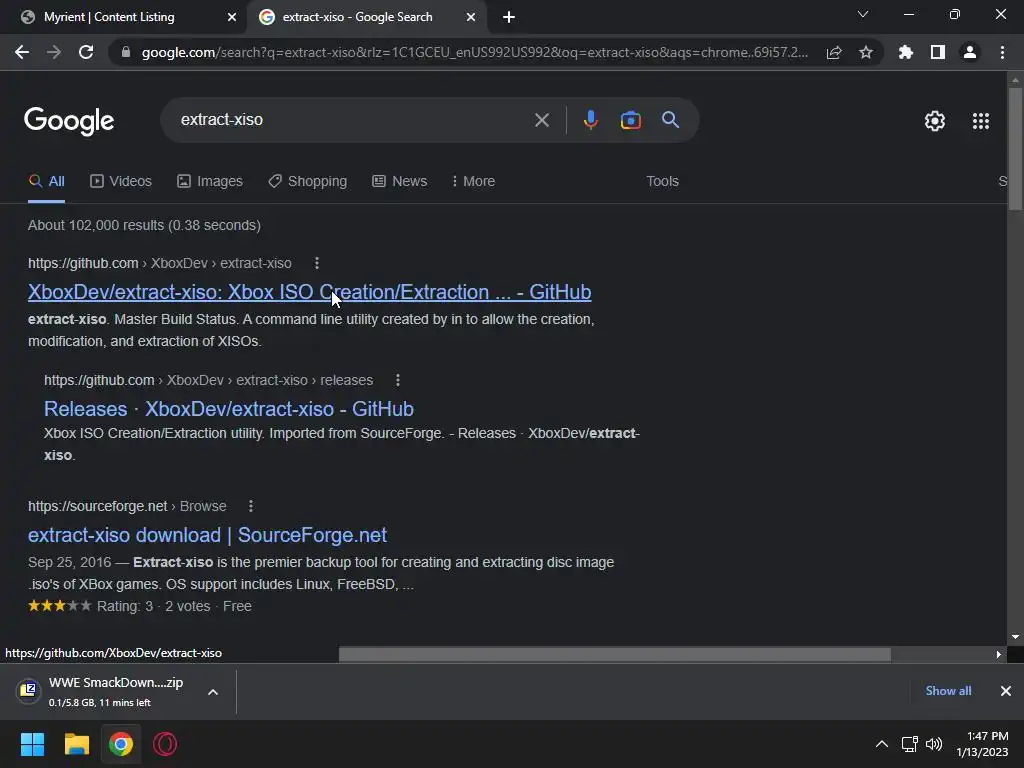Open the XboxDev/extract-xiso GitHub result

(x=310, y=292)
